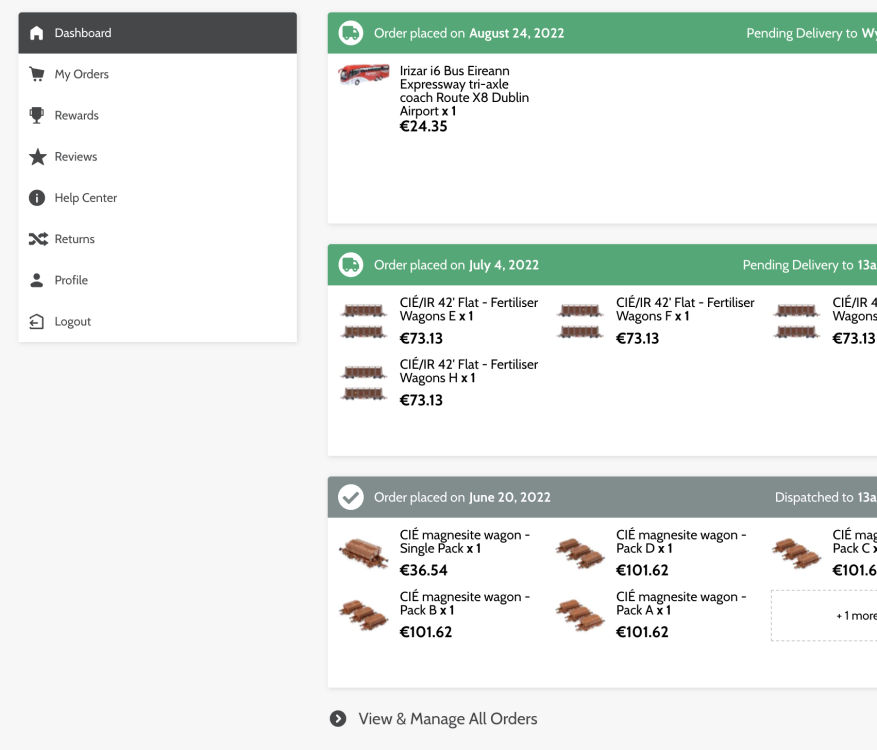
Task: Click arrow icon beside View & Manage All Orders
Action: click(338, 719)
